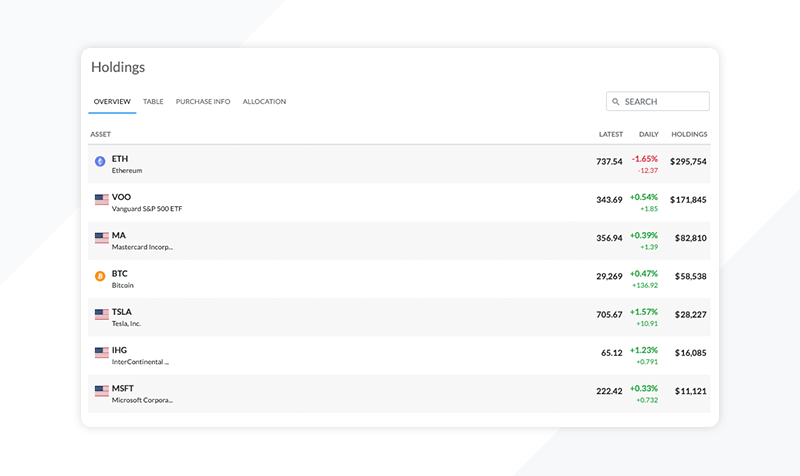This screenshot has height=476, width=800.
Task: Click latest price 737.54
Action: point(609,162)
